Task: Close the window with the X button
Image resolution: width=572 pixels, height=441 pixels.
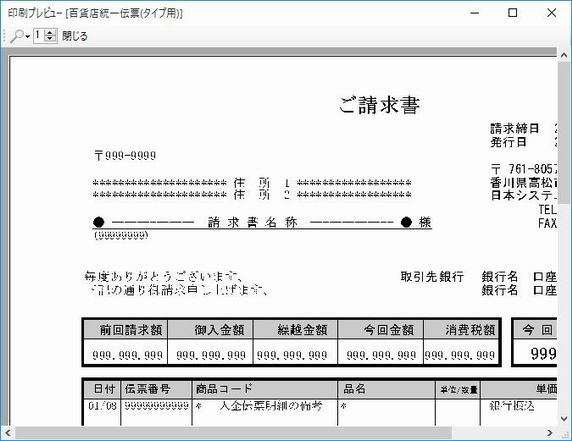Action: click(x=552, y=13)
